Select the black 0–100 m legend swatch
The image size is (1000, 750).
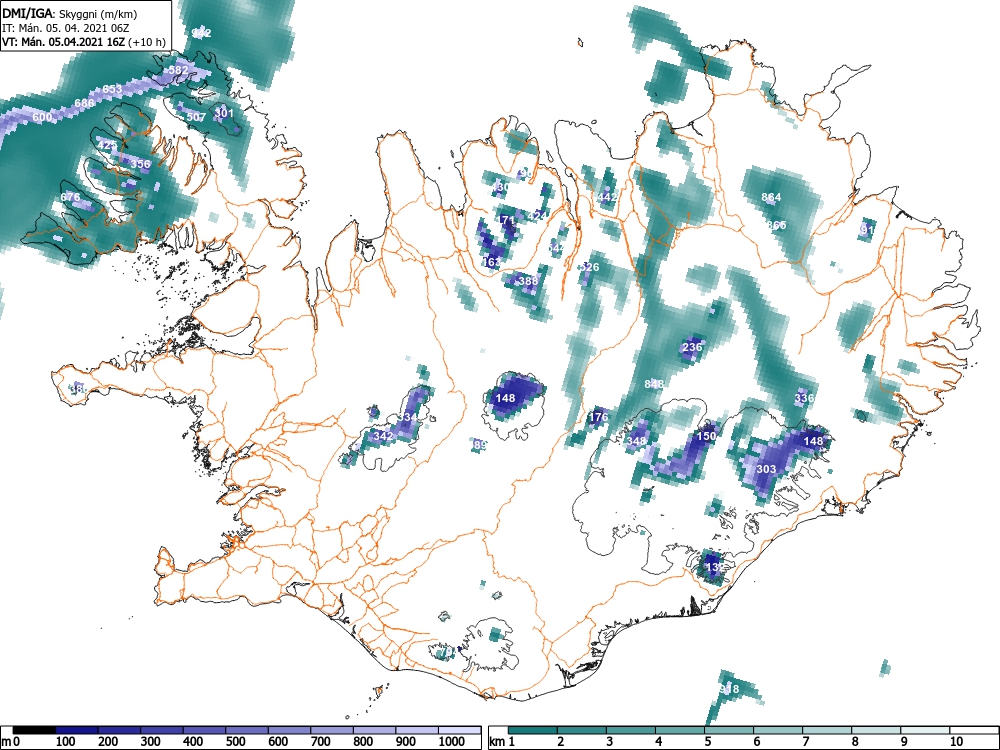pos(34,730)
